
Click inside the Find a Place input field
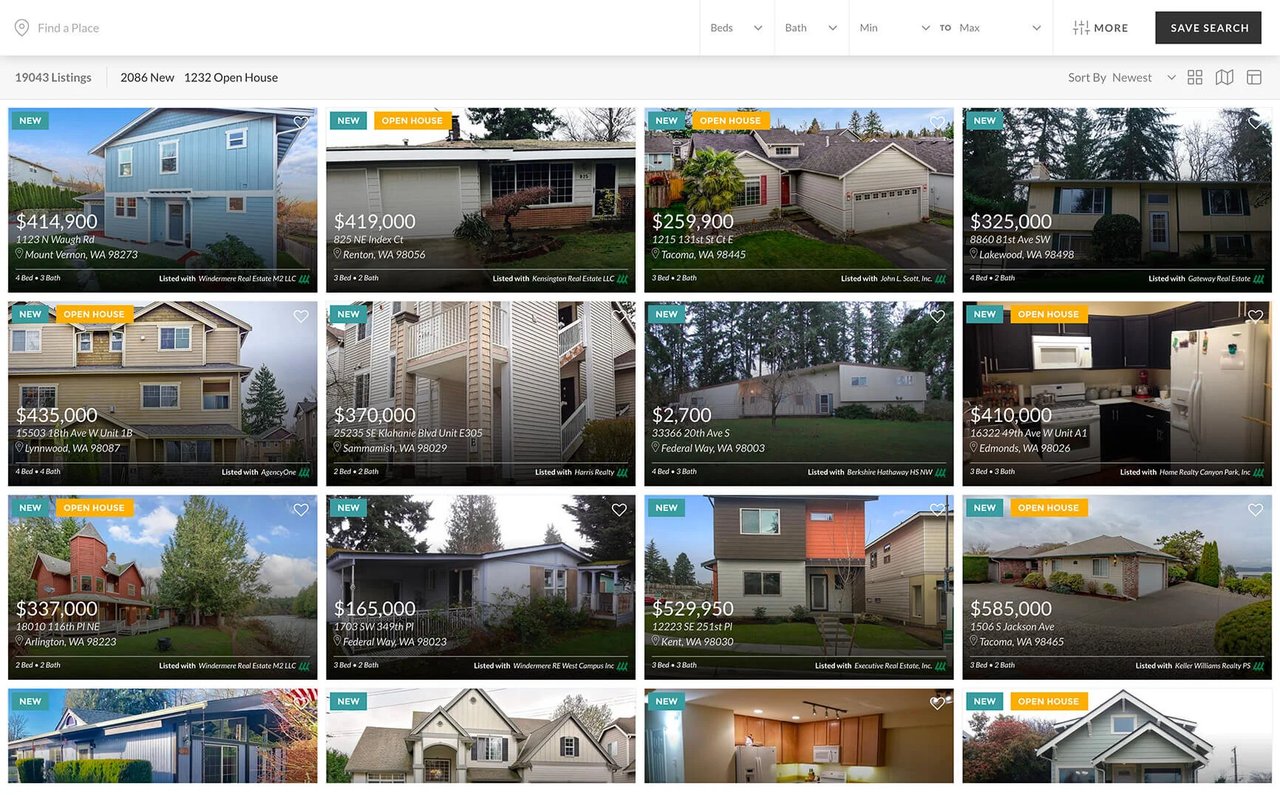[70, 27]
